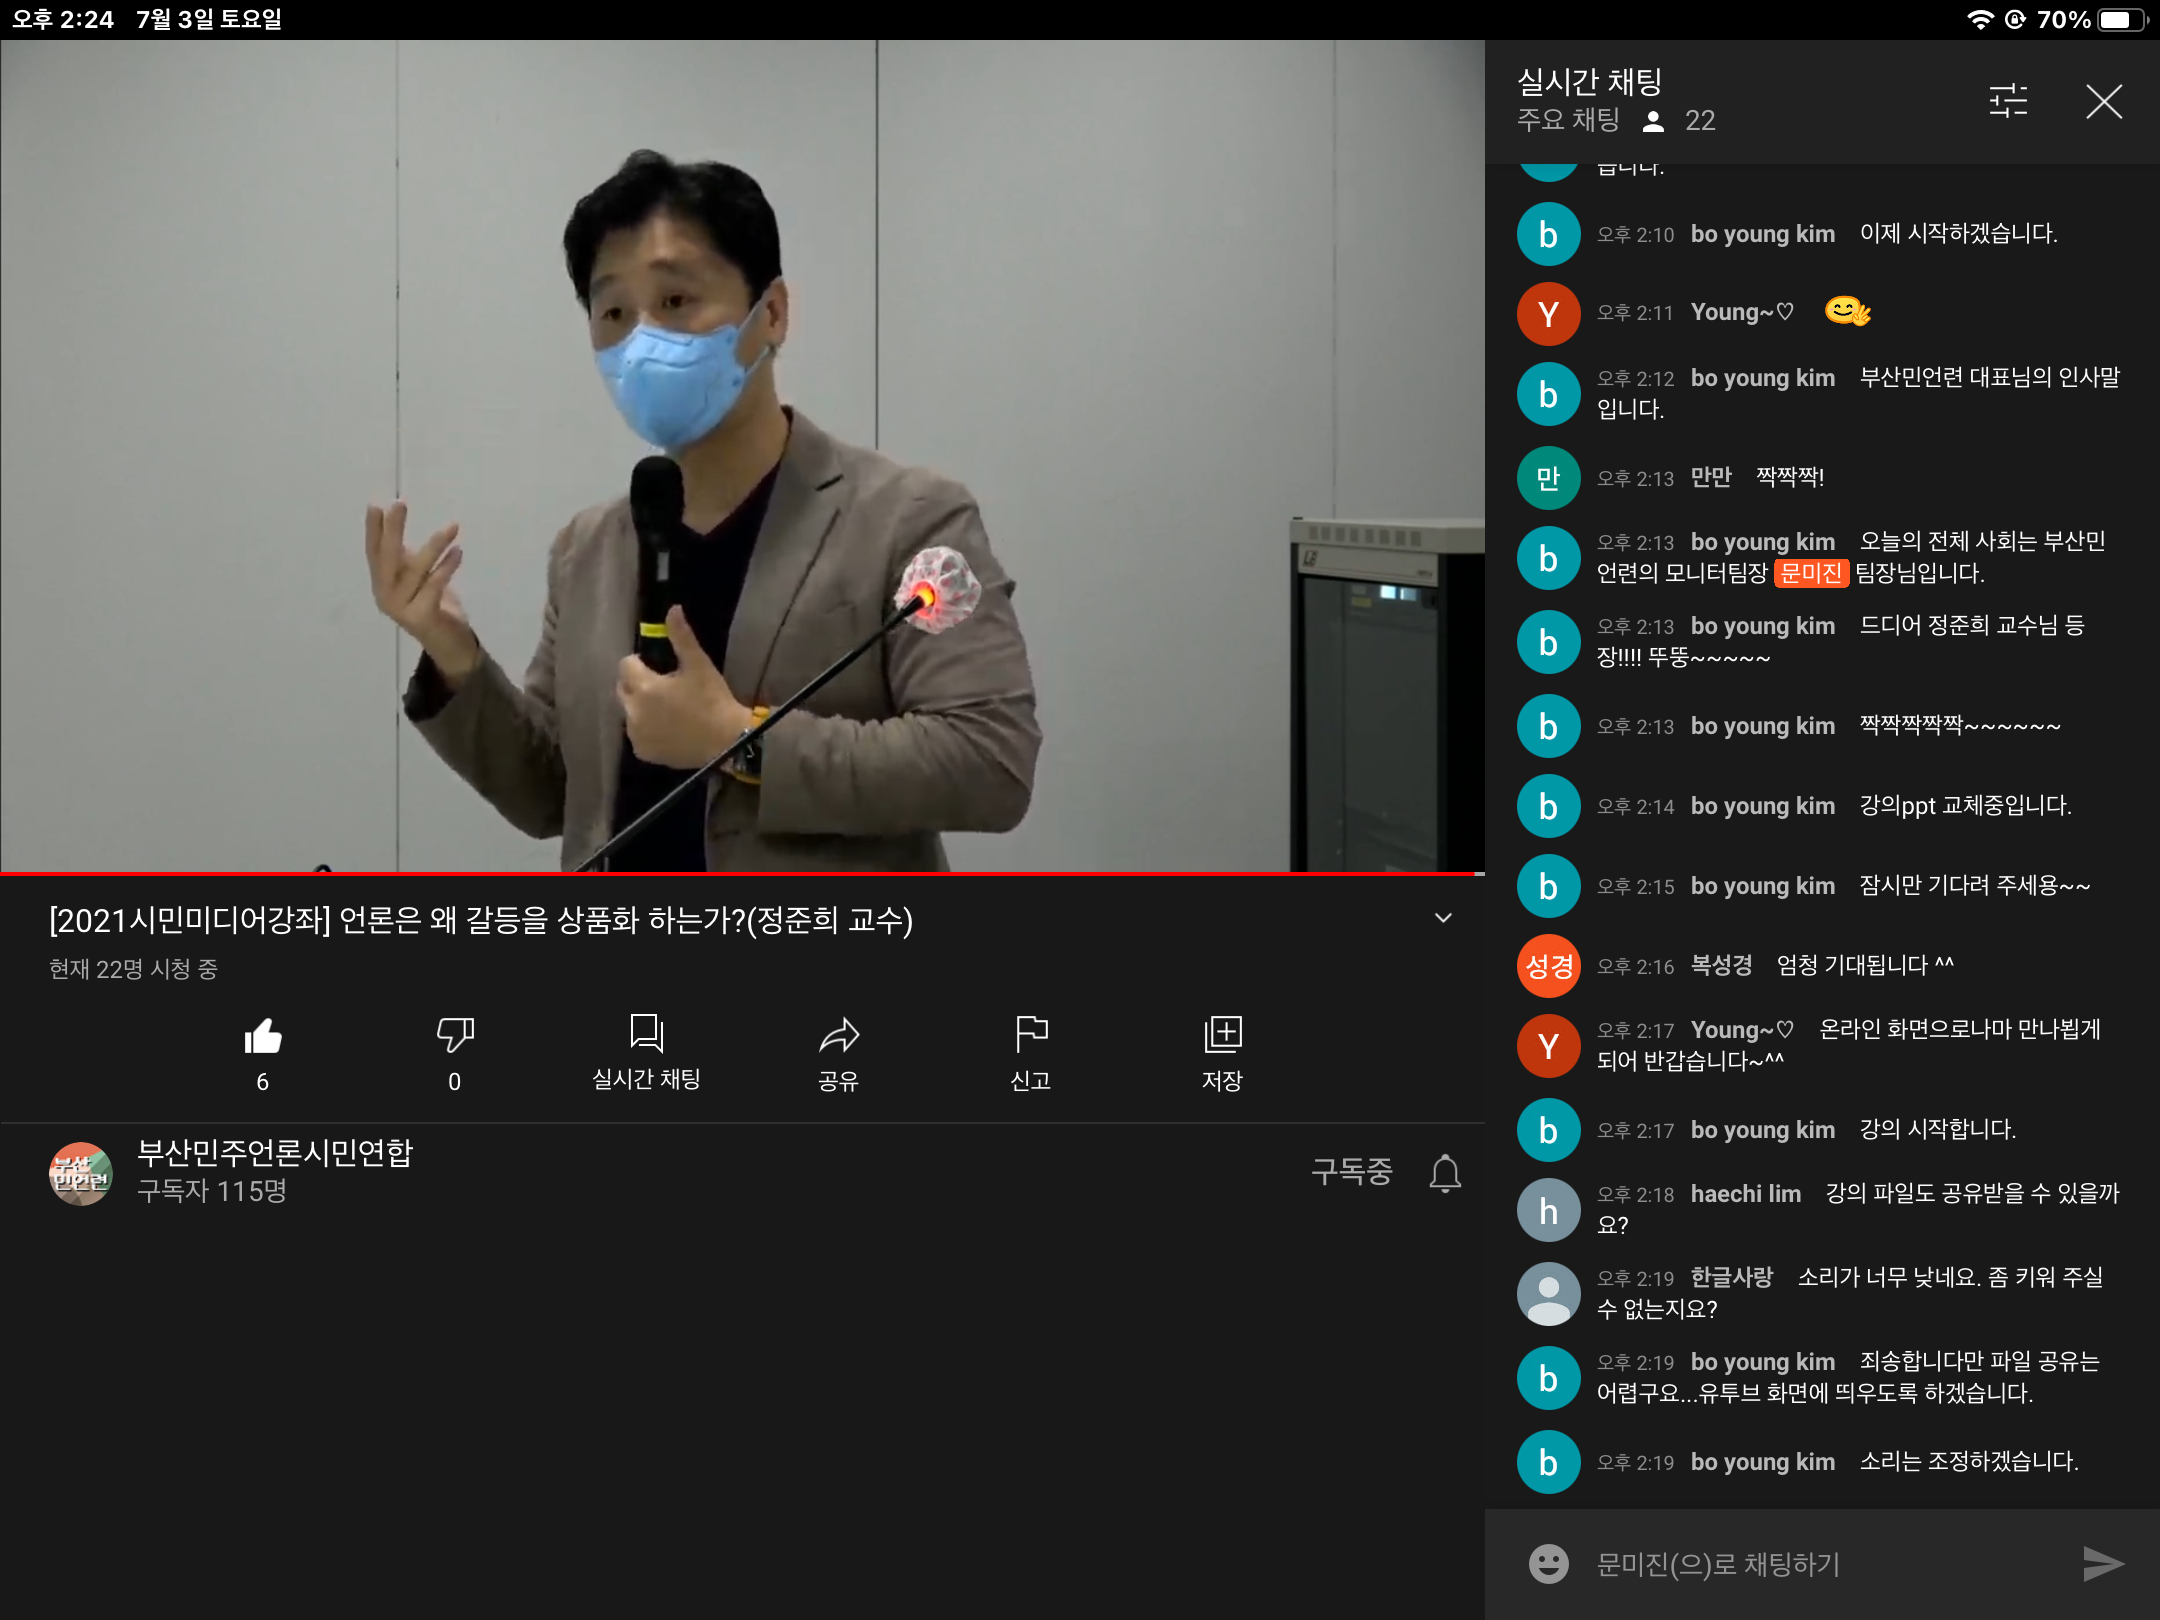This screenshot has width=2160, height=1620.
Task: Tap the 공유 share arrow icon
Action: 838,1035
